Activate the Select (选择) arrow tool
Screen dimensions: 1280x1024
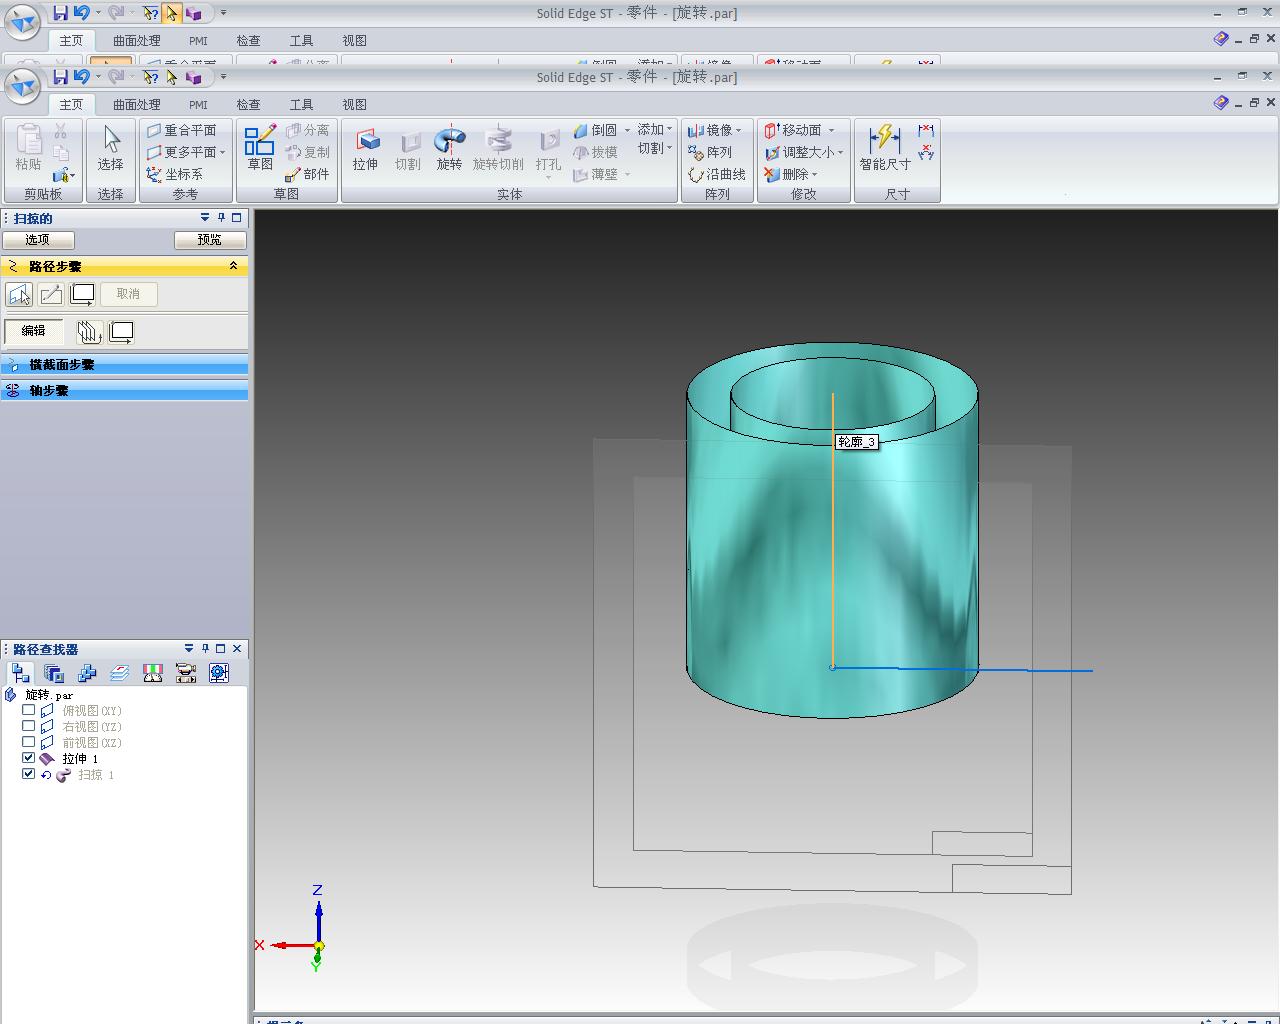(111, 148)
